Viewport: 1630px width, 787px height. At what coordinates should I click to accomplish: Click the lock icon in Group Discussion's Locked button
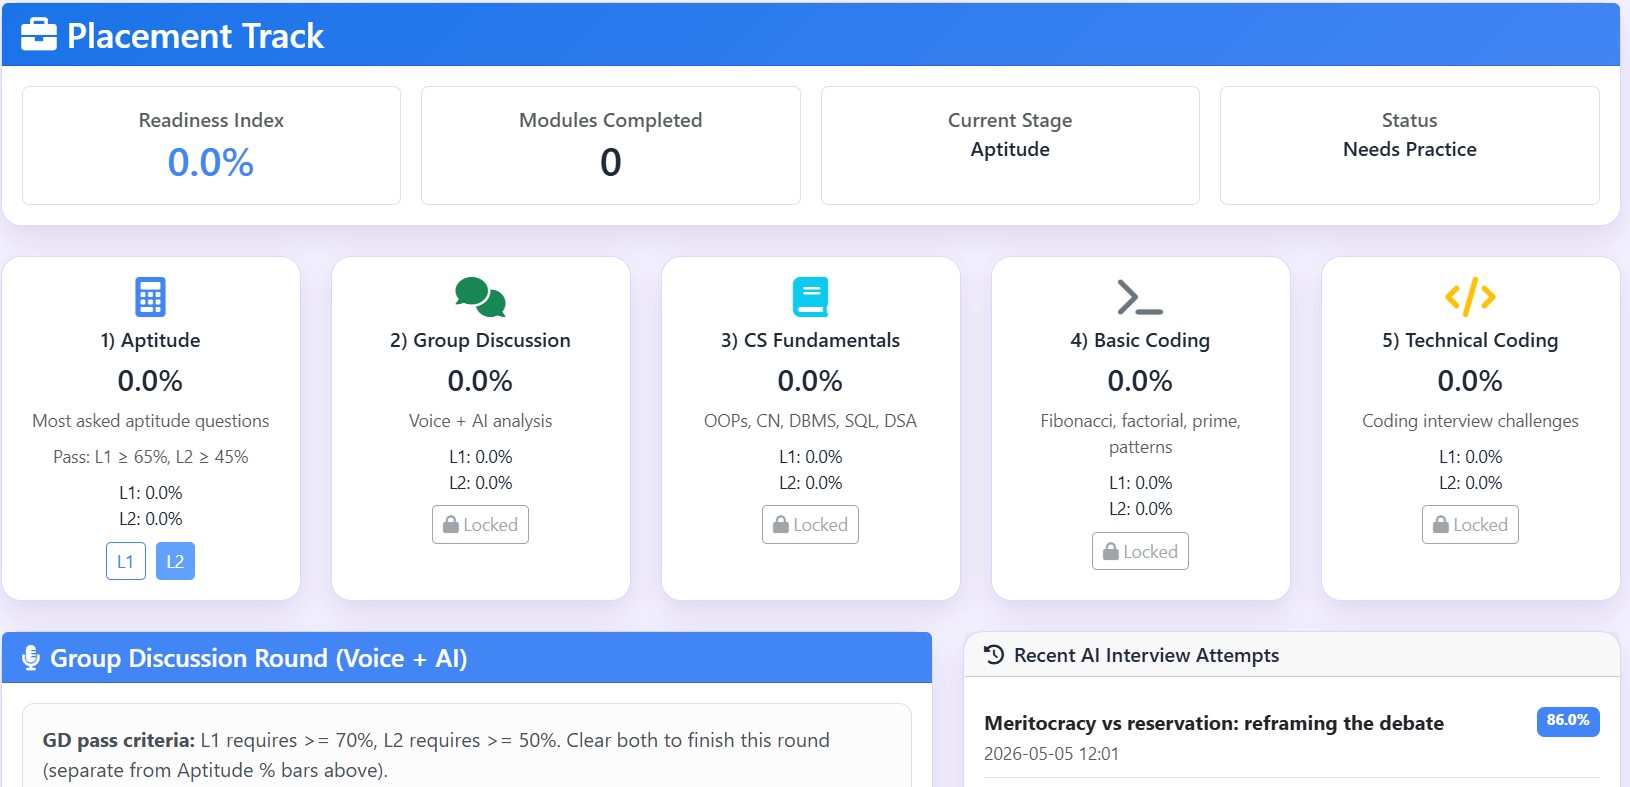(451, 525)
